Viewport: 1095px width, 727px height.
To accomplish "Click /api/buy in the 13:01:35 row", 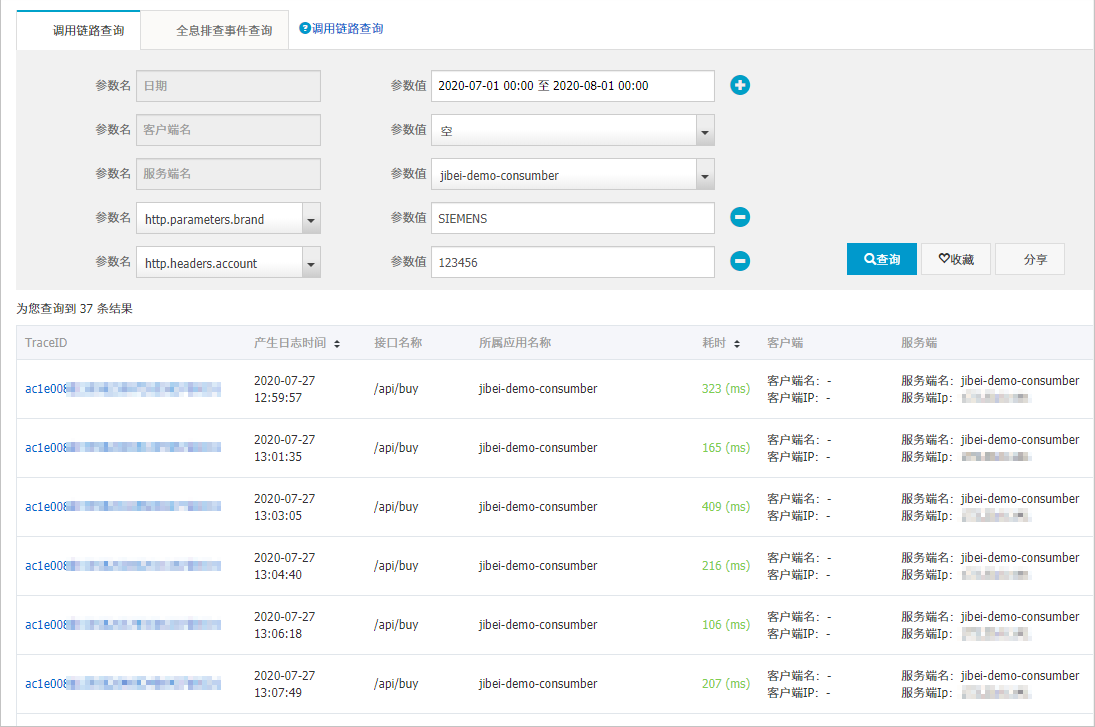I will tap(396, 448).
